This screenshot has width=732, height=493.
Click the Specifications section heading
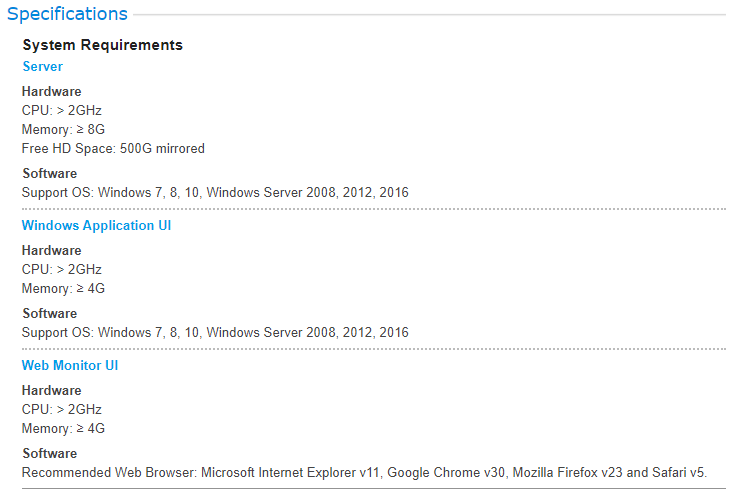pos(67,14)
